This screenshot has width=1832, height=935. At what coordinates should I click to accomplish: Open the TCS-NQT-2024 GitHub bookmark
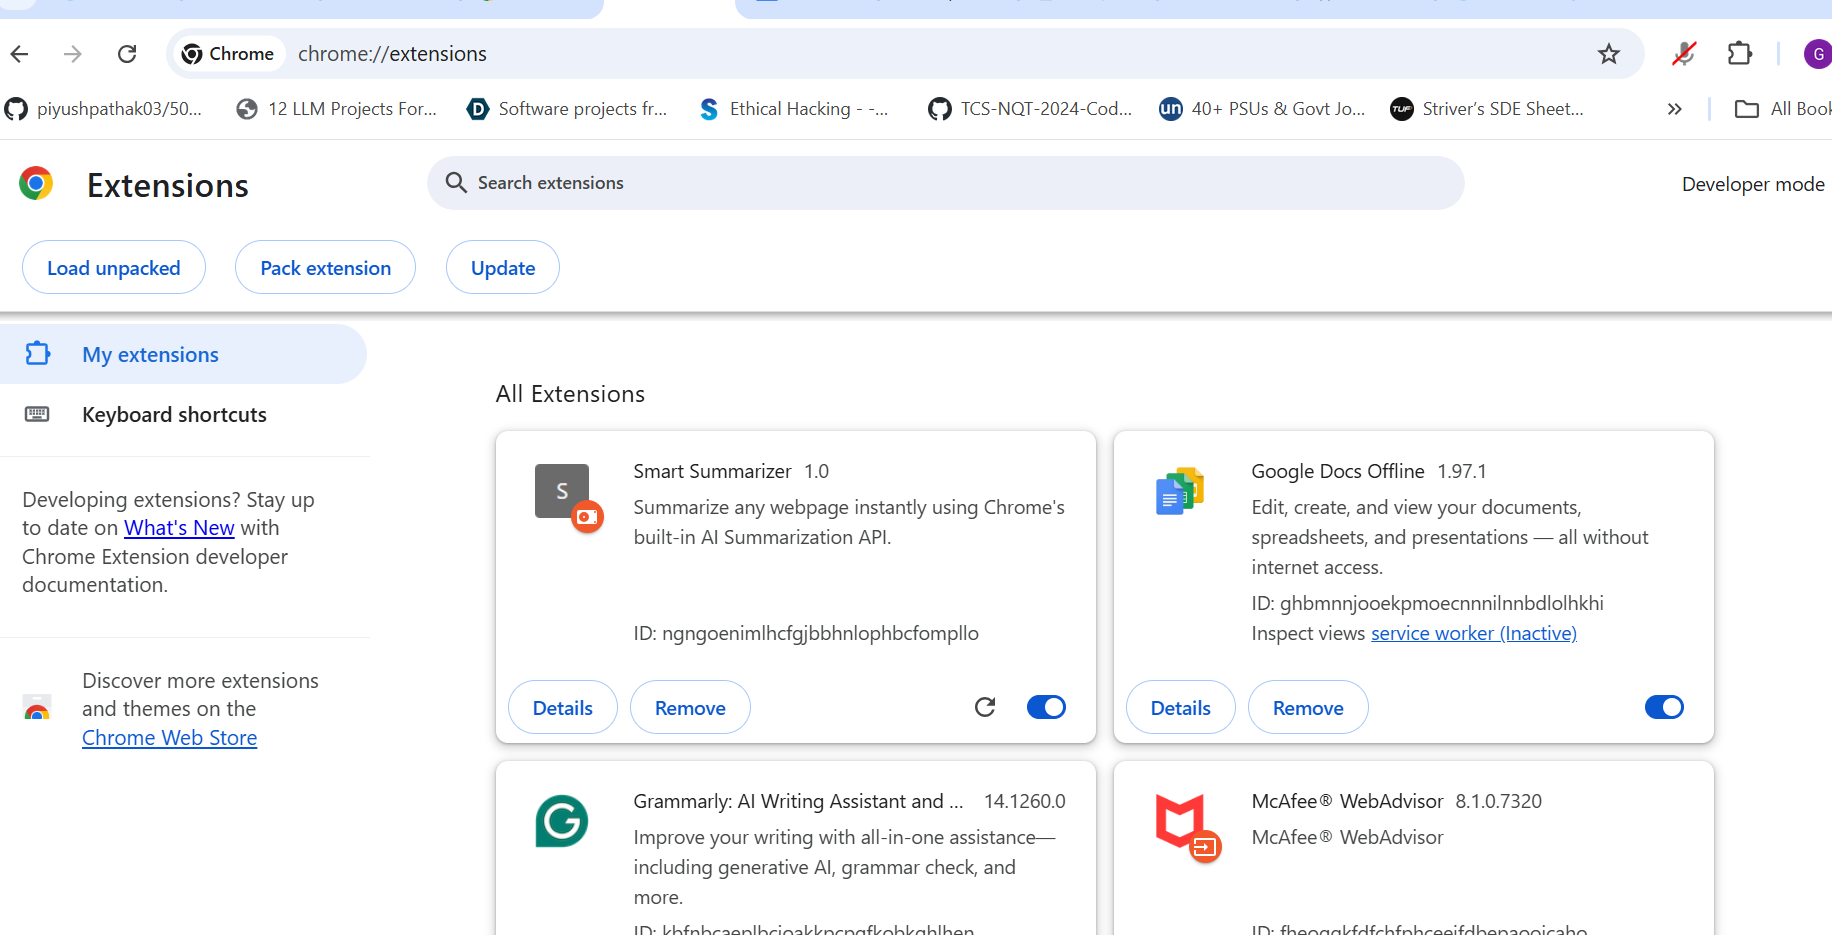1030,109
